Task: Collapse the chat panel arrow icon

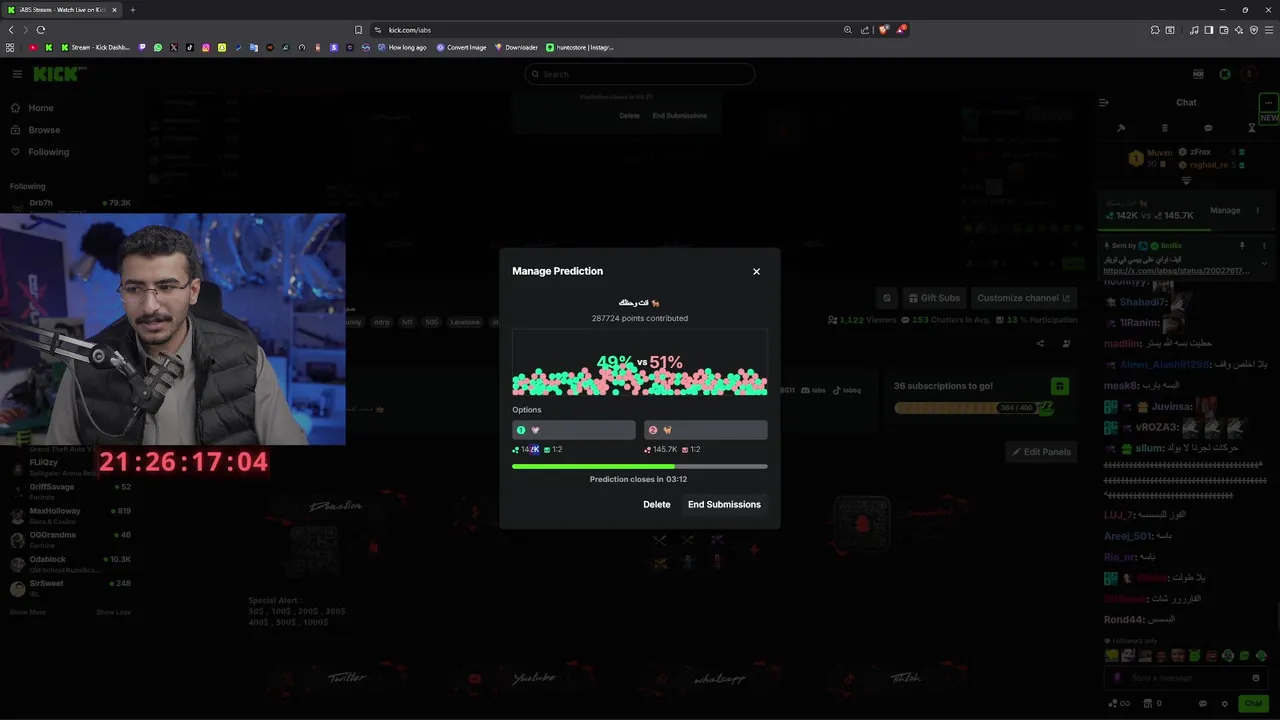Action: (x=1104, y=102)
